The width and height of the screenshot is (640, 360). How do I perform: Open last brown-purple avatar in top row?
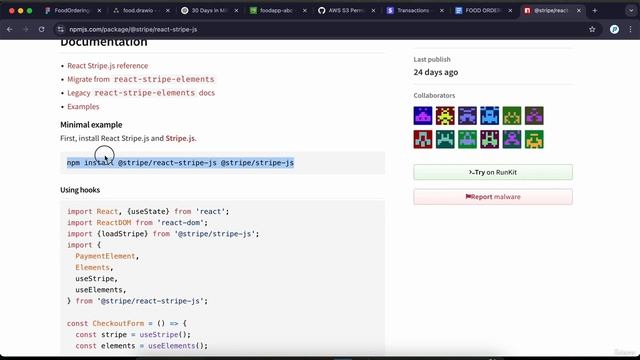click(x=534, y=116)
